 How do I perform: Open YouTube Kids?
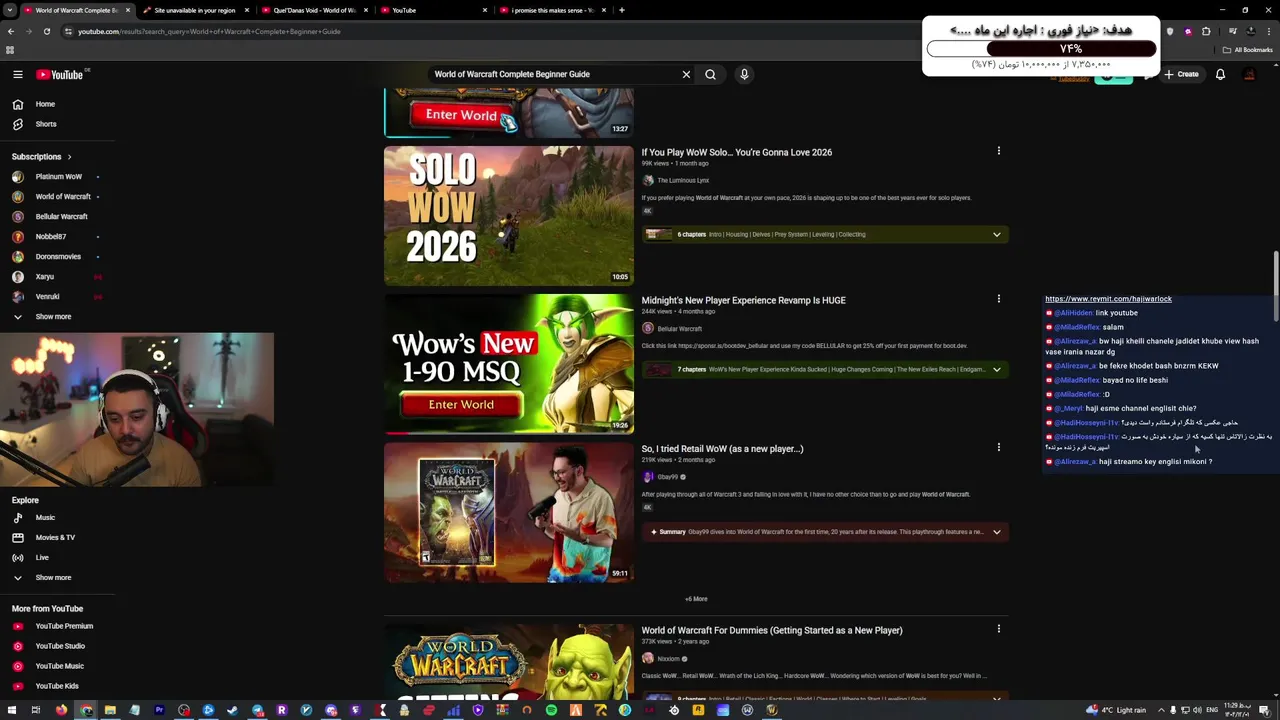click(57, 686)
